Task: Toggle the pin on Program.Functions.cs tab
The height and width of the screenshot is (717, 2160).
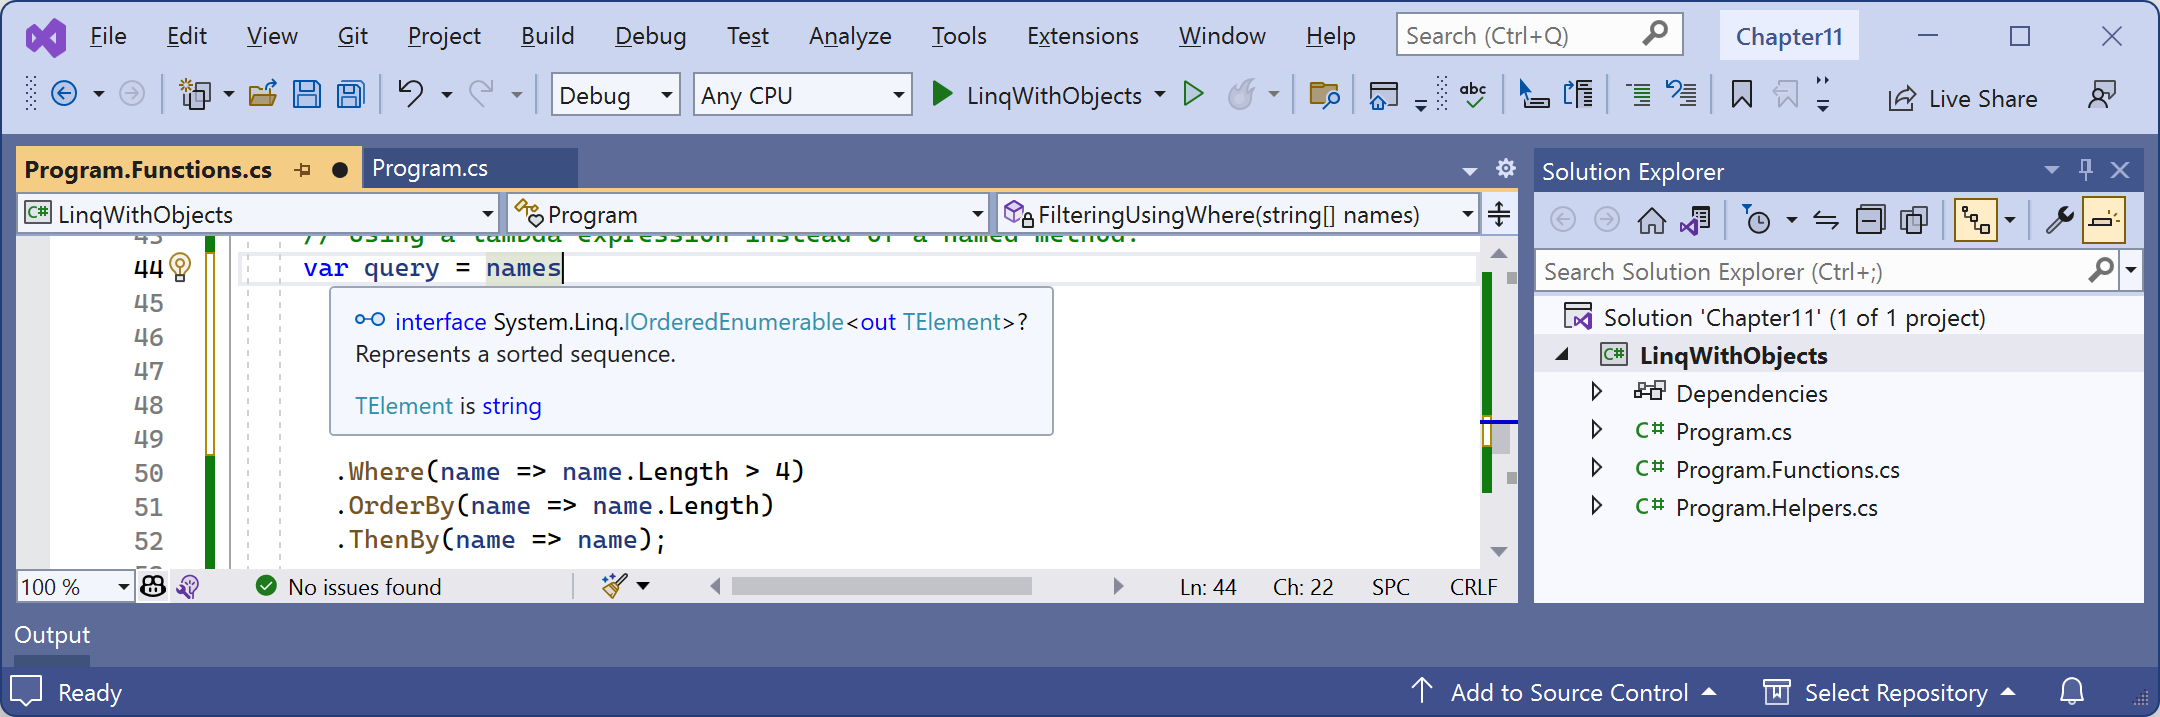Action: (303, 170)
